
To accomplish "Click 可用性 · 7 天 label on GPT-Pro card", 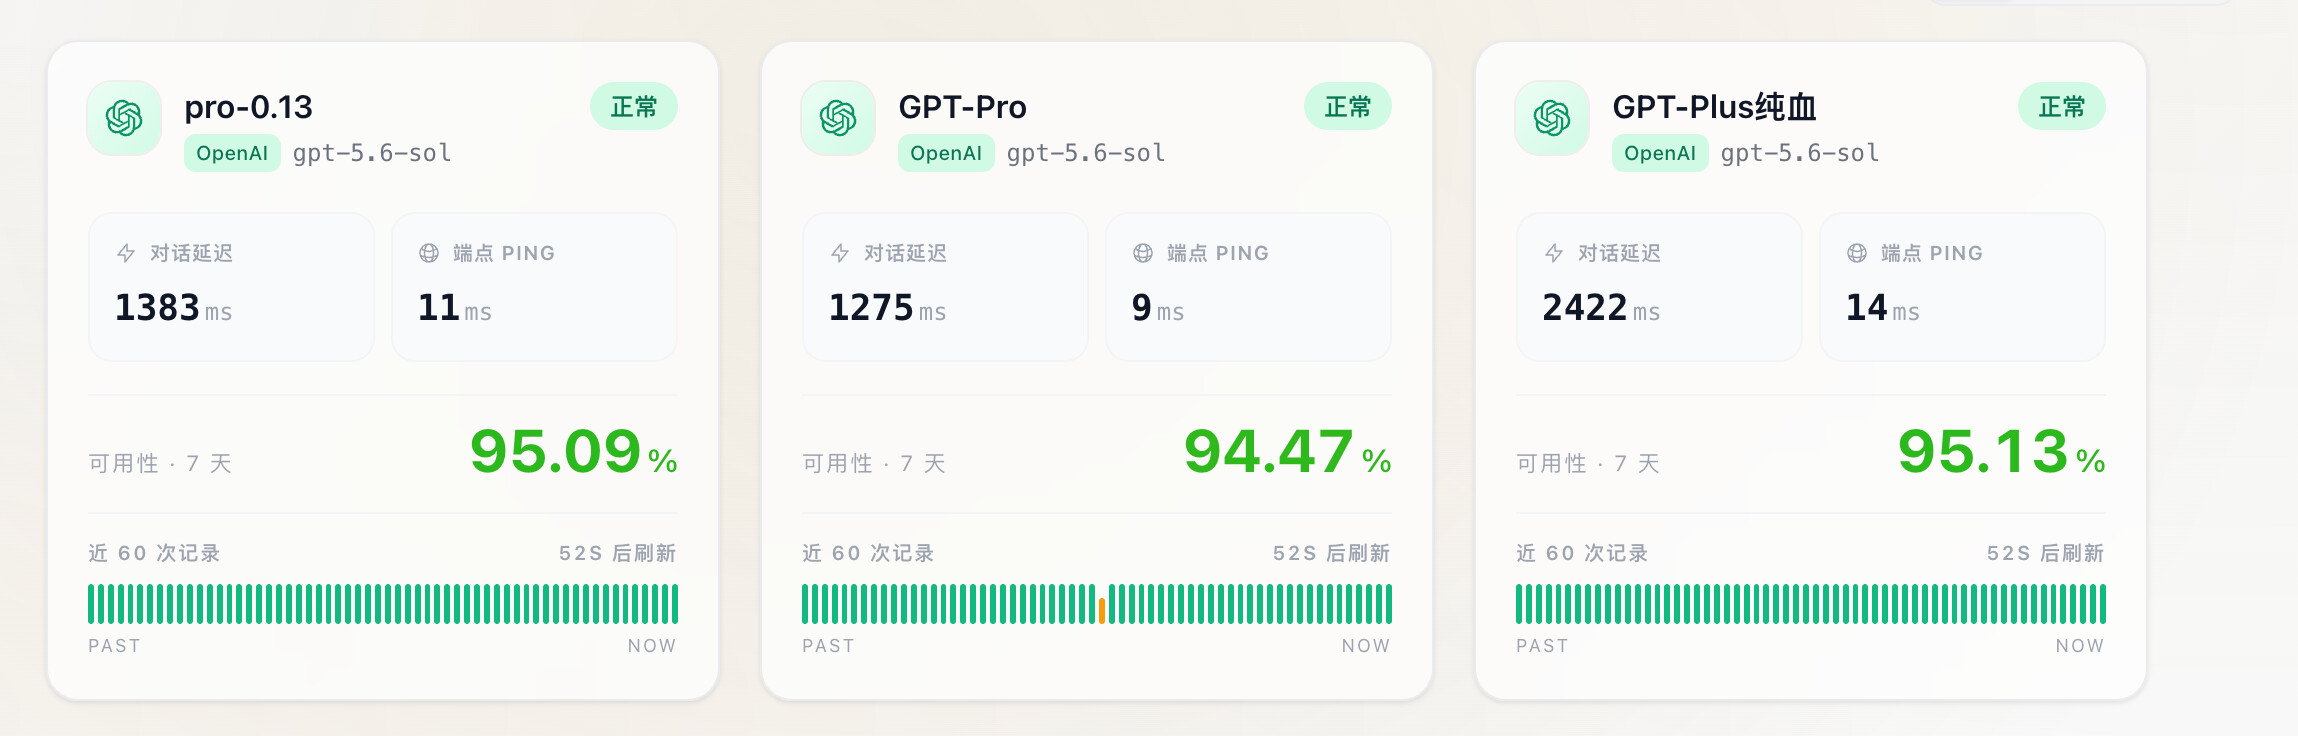I will coord(874,463).
